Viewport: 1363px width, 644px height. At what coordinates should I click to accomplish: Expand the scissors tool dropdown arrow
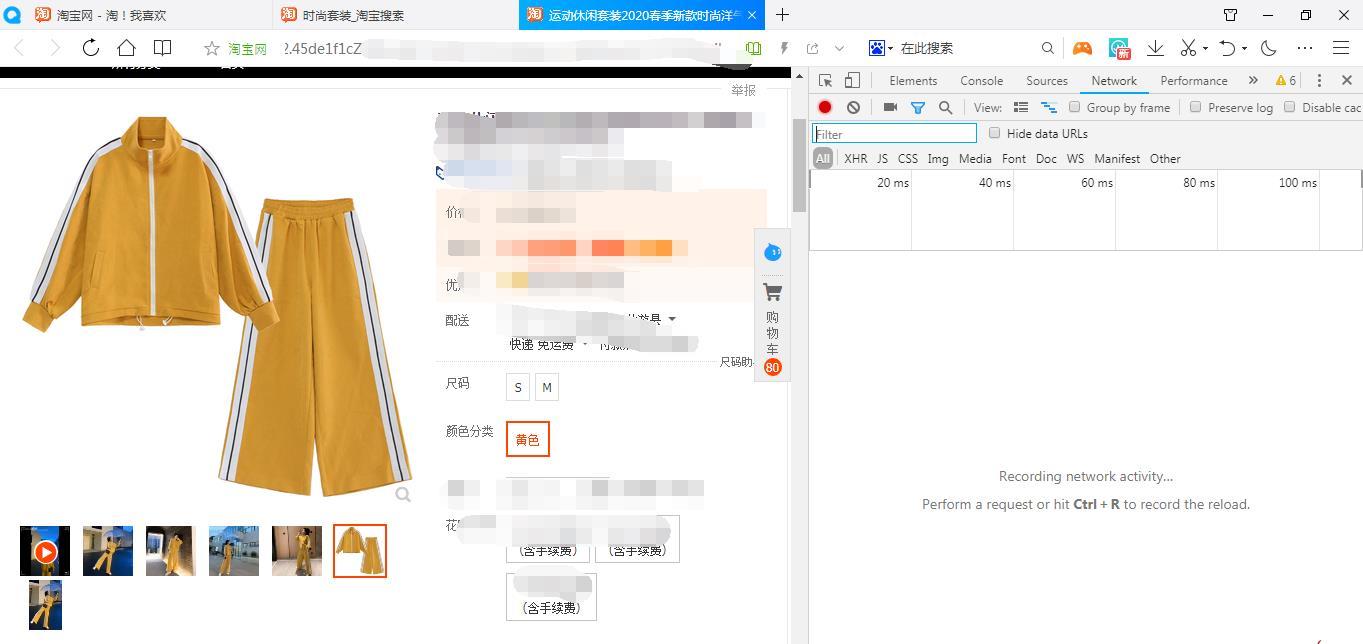[x=1205, y=48]
